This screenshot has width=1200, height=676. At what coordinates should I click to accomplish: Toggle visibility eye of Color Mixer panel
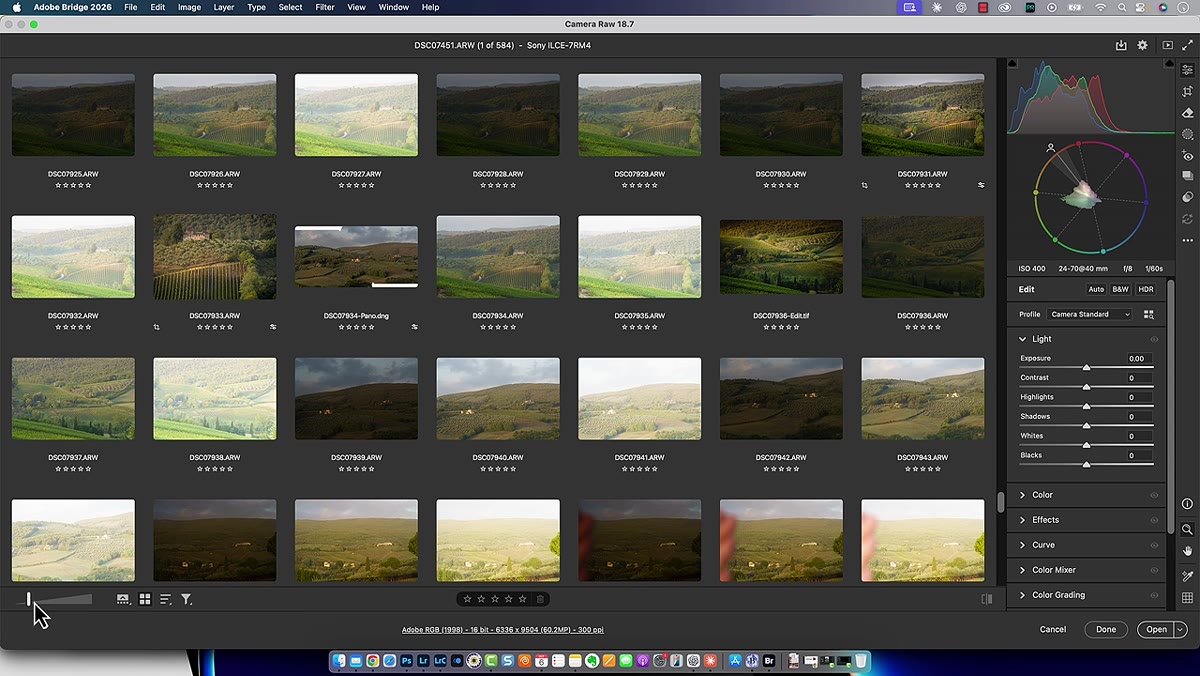point(1154,570)
